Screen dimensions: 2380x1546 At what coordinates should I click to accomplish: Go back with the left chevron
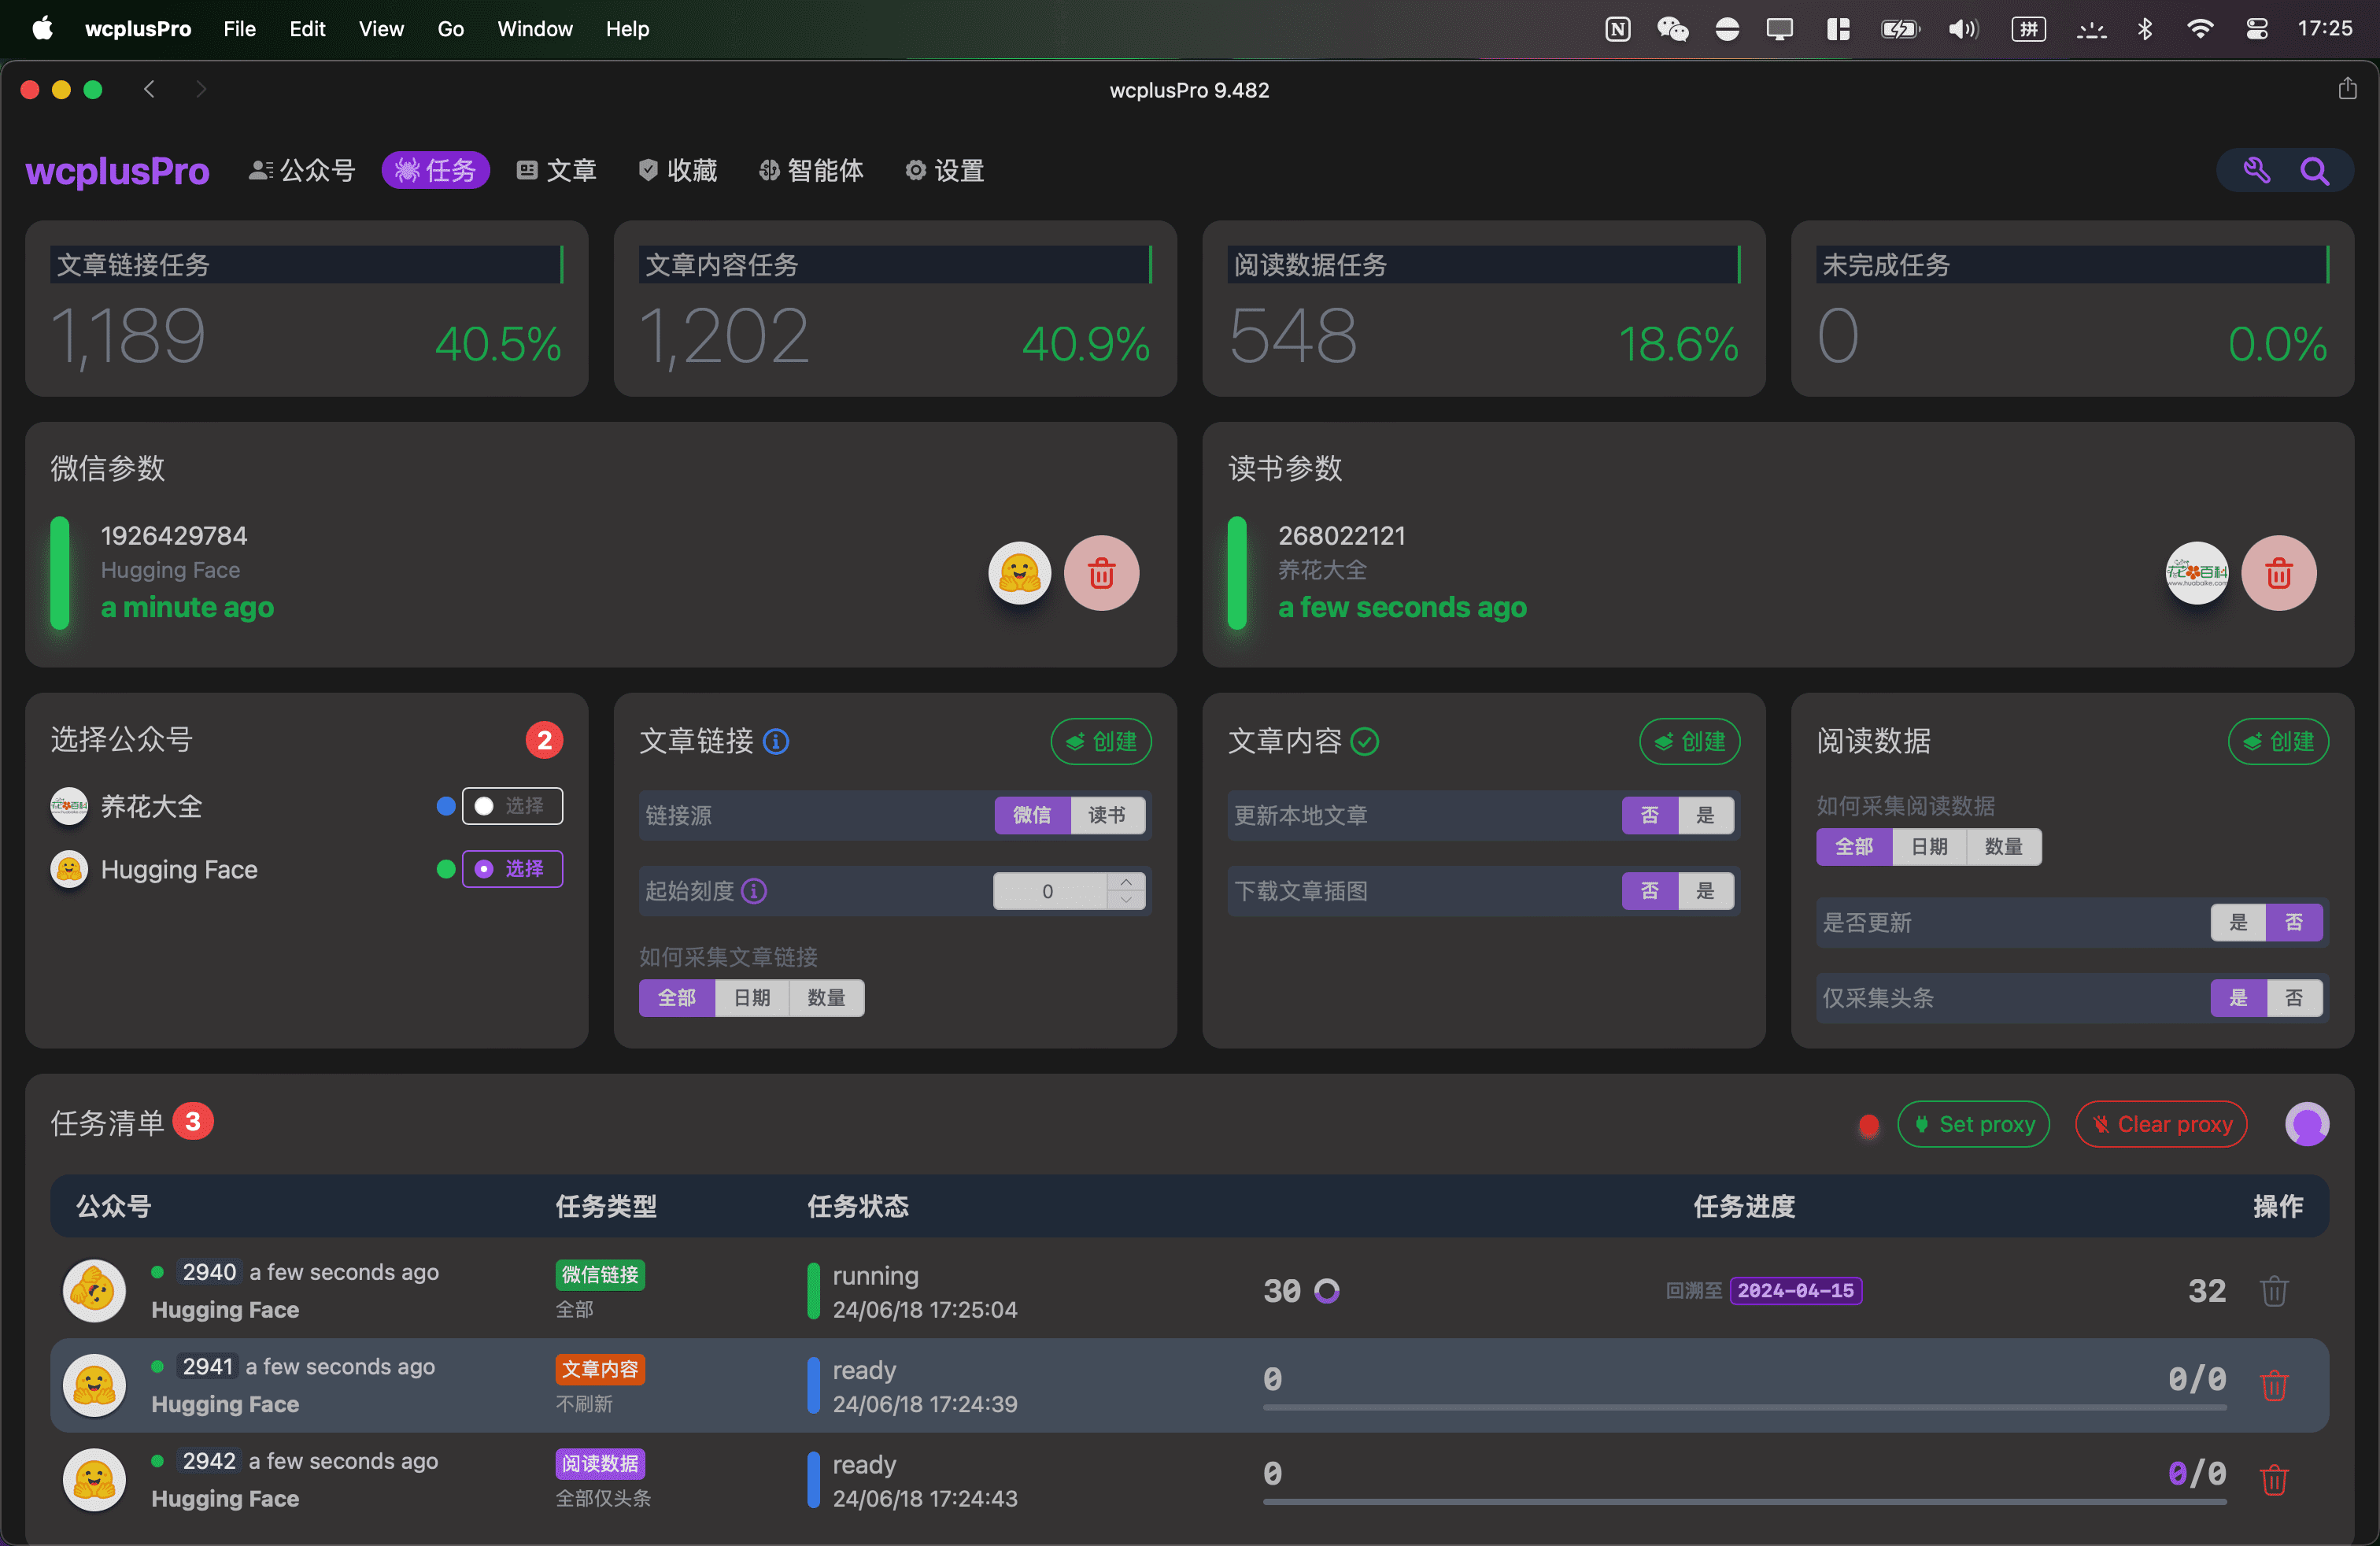149,89
